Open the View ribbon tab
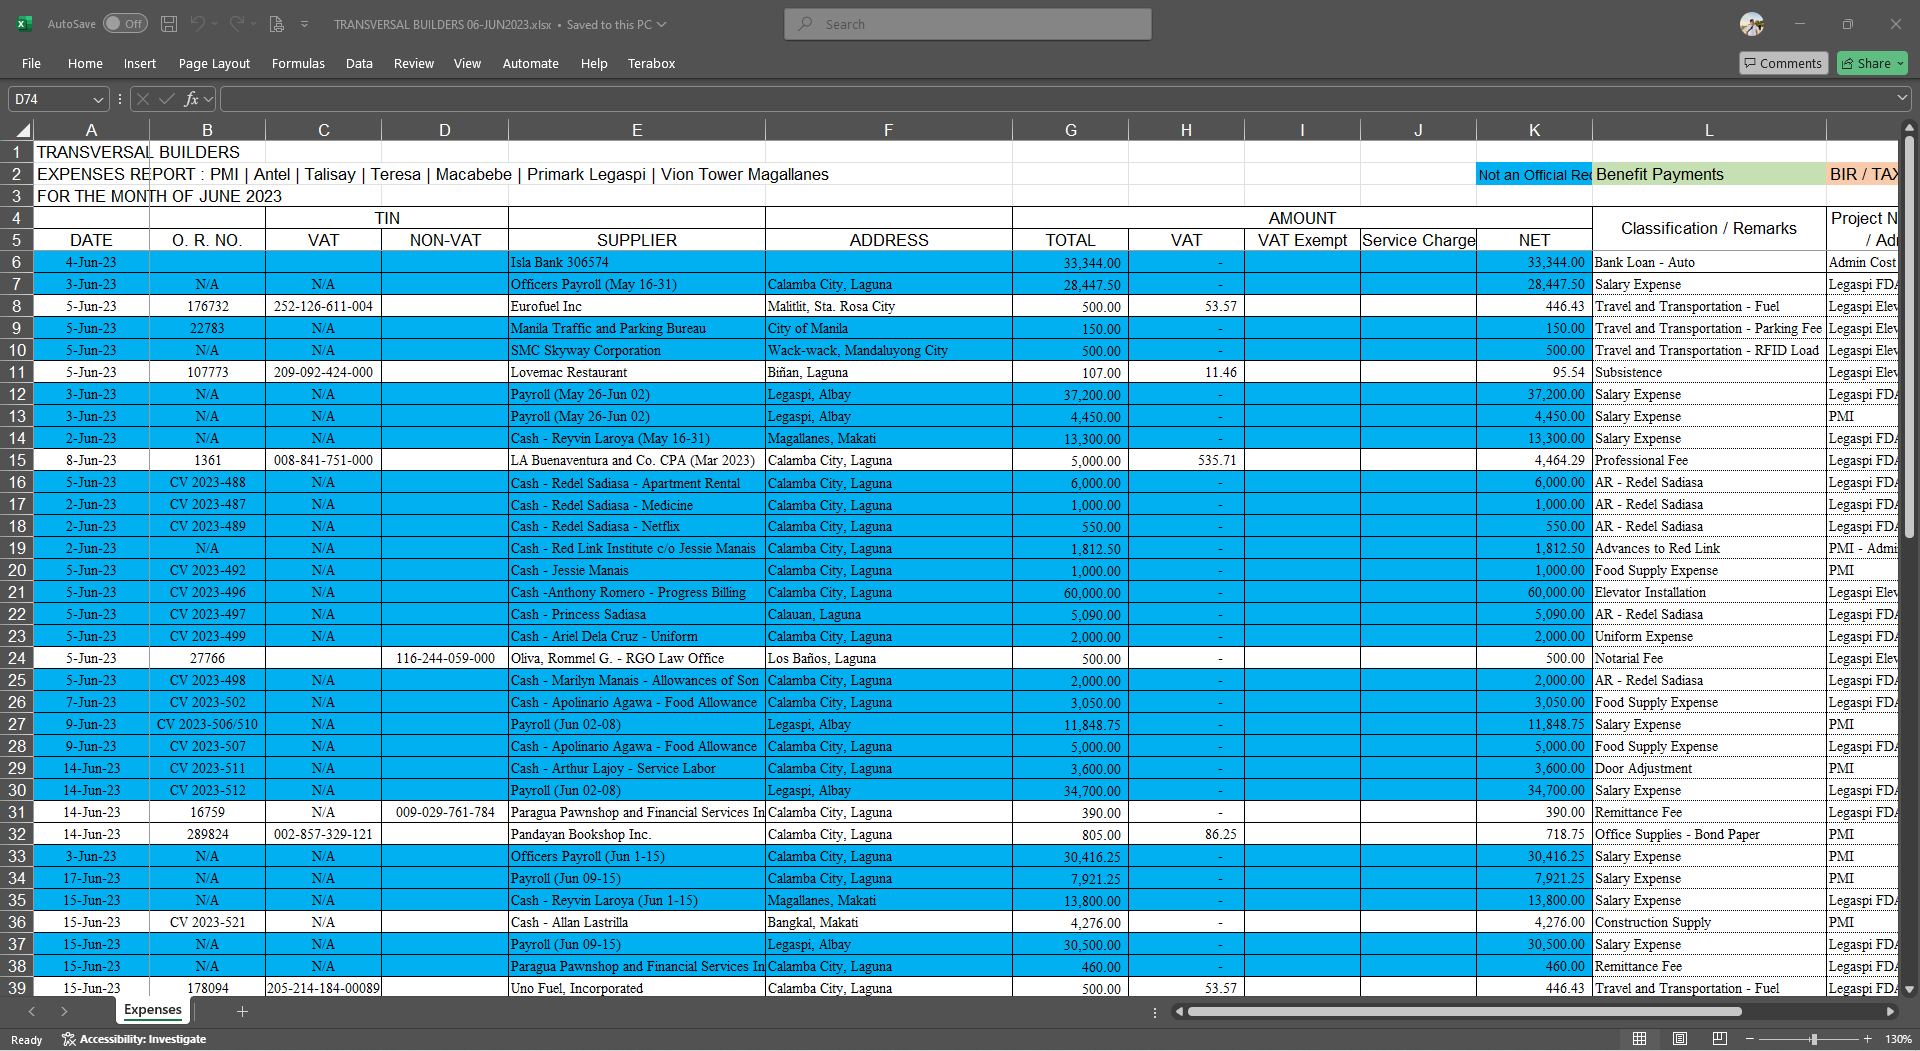Viewport: 1920px width, 1051px height. [x=467, y=63]
